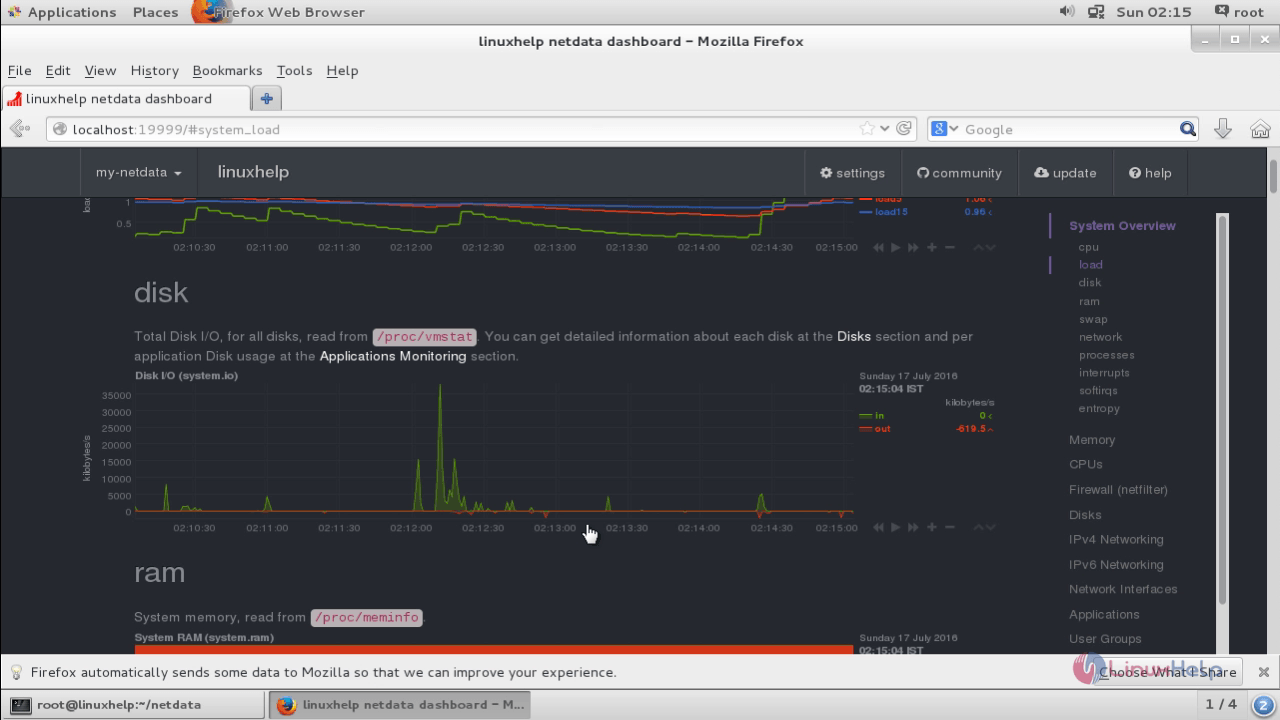
Task: Open a new Firefox tab
Action: click(266, 99)
